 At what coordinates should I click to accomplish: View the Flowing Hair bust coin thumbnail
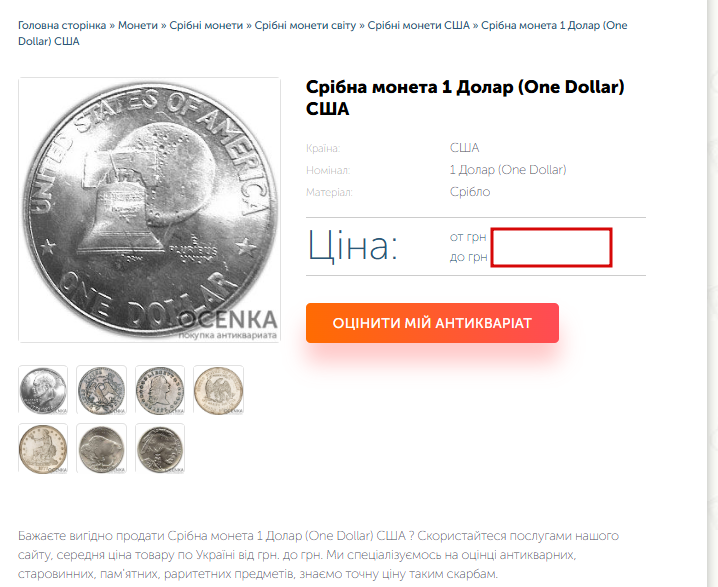160,390
